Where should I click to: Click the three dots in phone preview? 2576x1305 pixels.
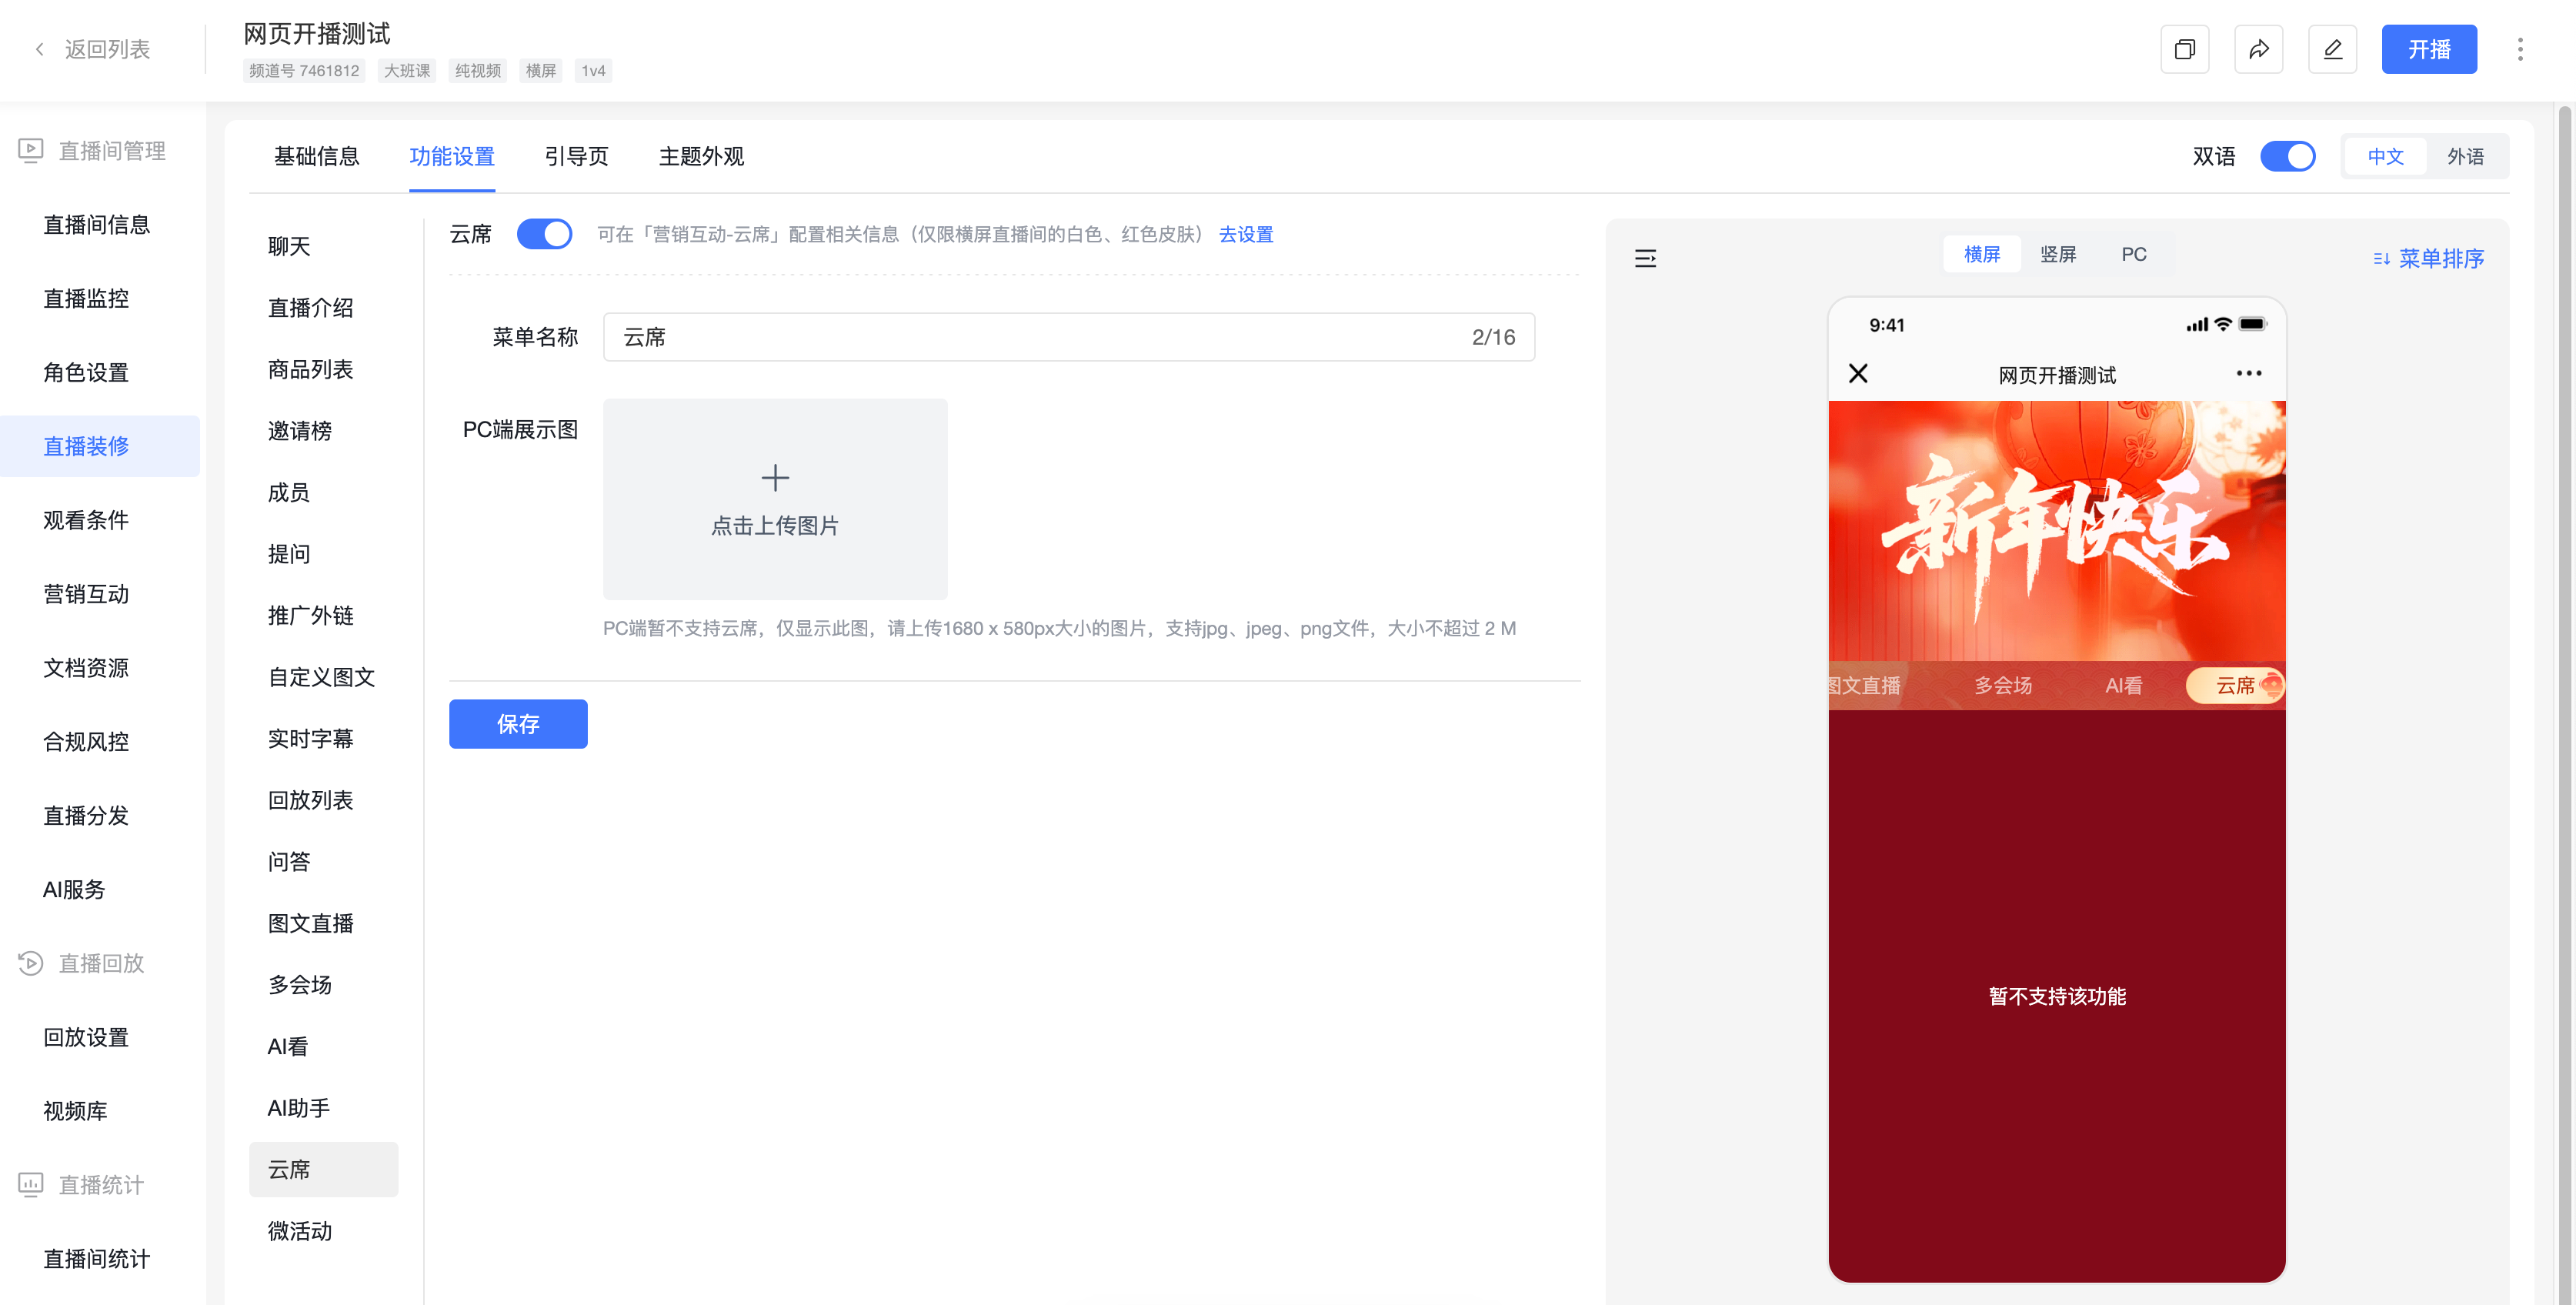pyautogui.click(x=2249, y=373)
